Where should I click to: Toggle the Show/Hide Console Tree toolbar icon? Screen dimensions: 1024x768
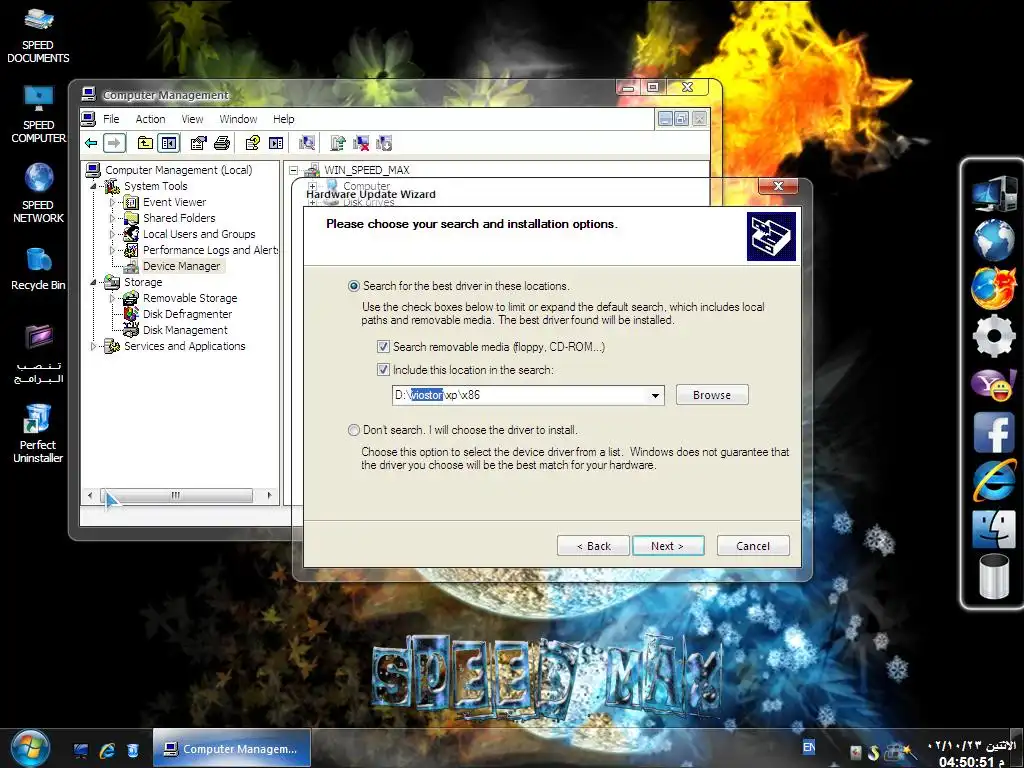pos(169,142)
